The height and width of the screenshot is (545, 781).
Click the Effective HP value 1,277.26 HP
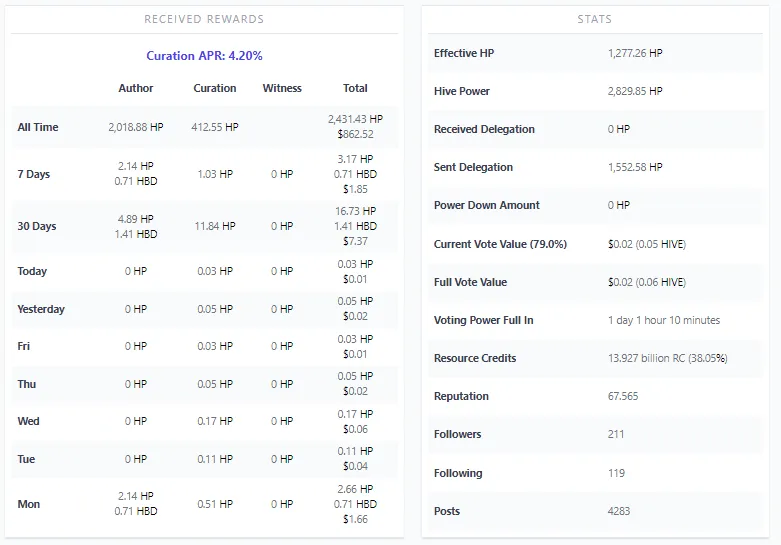tap(635, 53)
